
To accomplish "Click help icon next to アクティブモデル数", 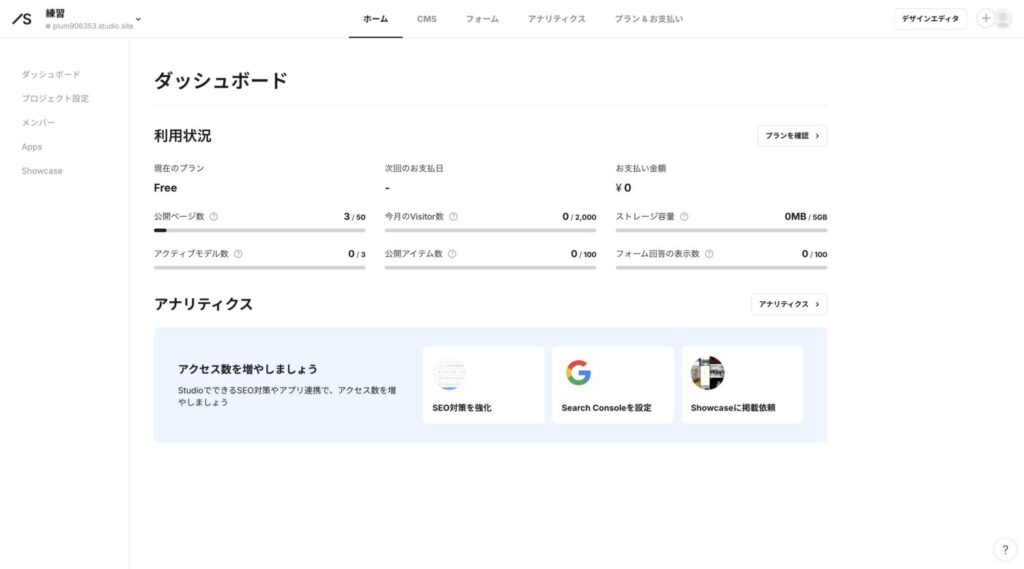I will click(x=238, y=254).
